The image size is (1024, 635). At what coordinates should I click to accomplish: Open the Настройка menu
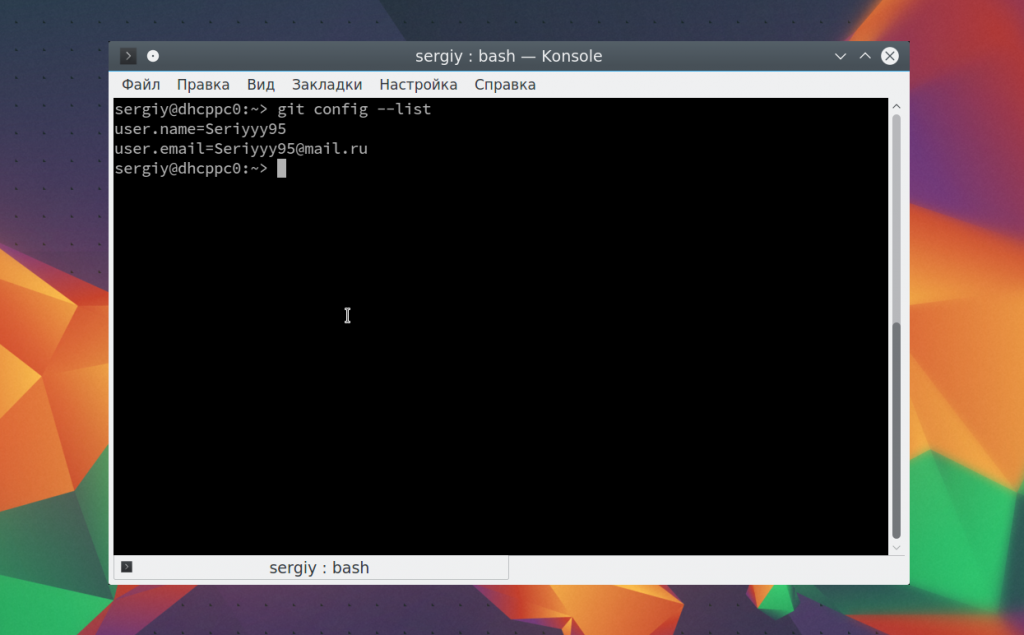coord(418,85)
